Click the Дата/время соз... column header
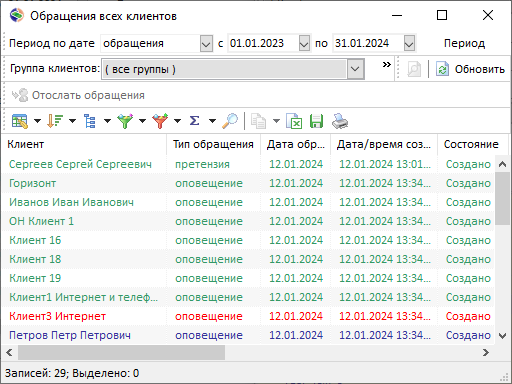 (x=384, y=144)
